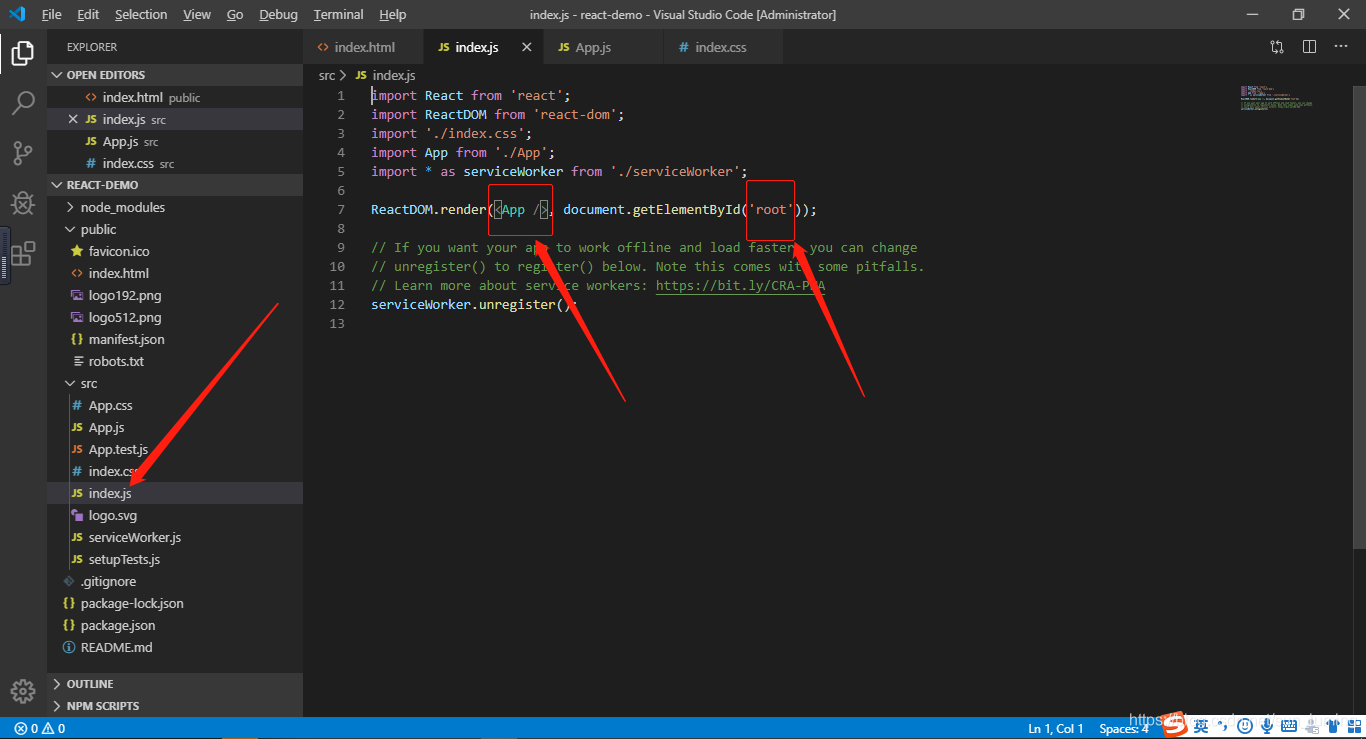1366x739 pixels.
Task: Open package-lock.json file
Action: (175, 603)
